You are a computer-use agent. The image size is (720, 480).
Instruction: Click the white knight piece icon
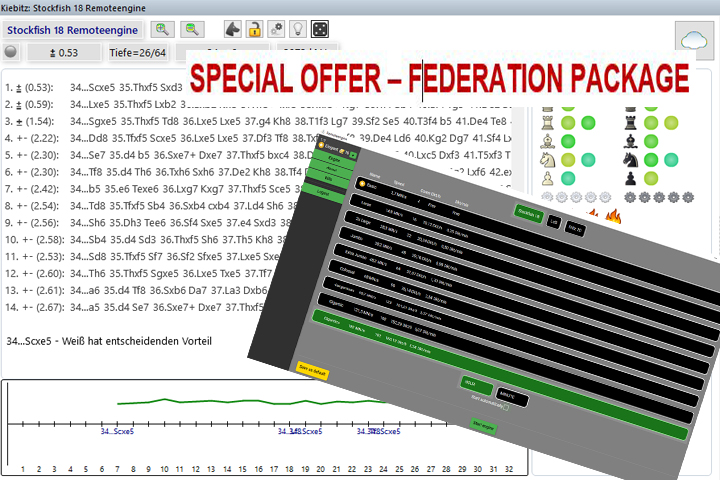(548, 157)
